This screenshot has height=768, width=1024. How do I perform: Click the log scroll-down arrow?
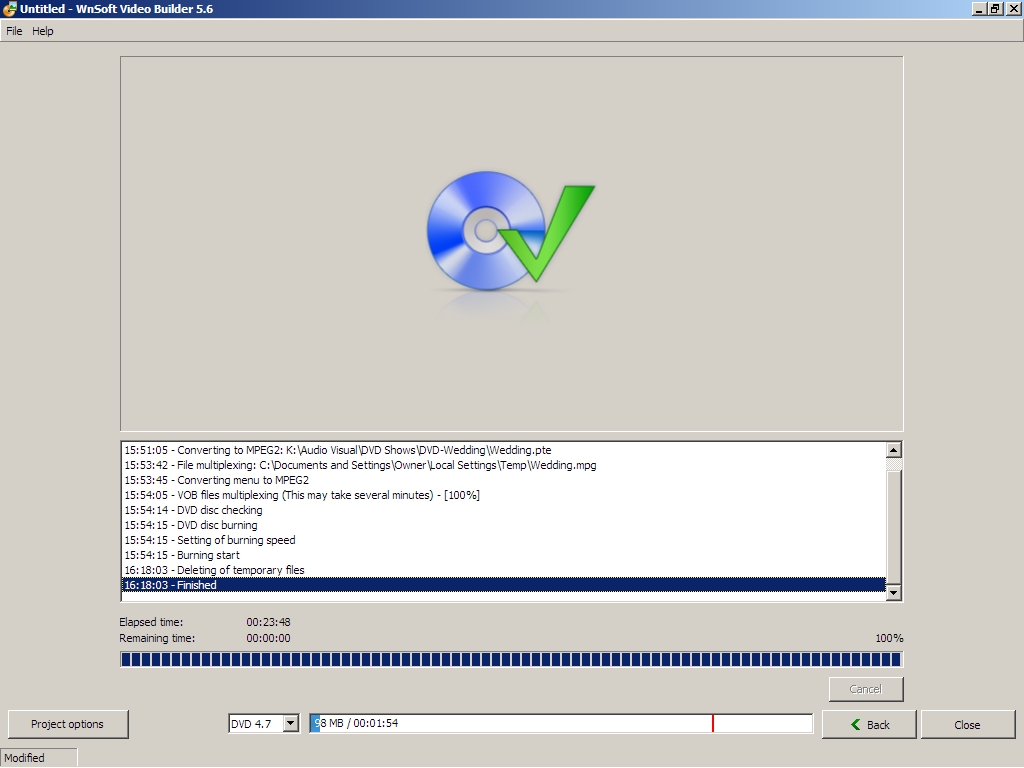893,593
